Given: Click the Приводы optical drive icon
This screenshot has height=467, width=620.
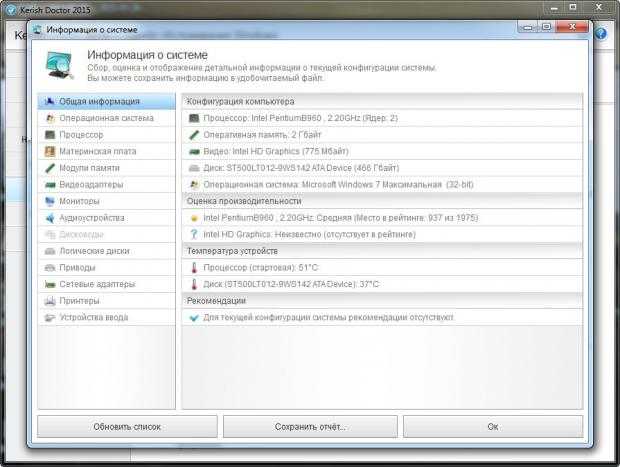Looking at the screenshot, I should [x=50, y=268].
